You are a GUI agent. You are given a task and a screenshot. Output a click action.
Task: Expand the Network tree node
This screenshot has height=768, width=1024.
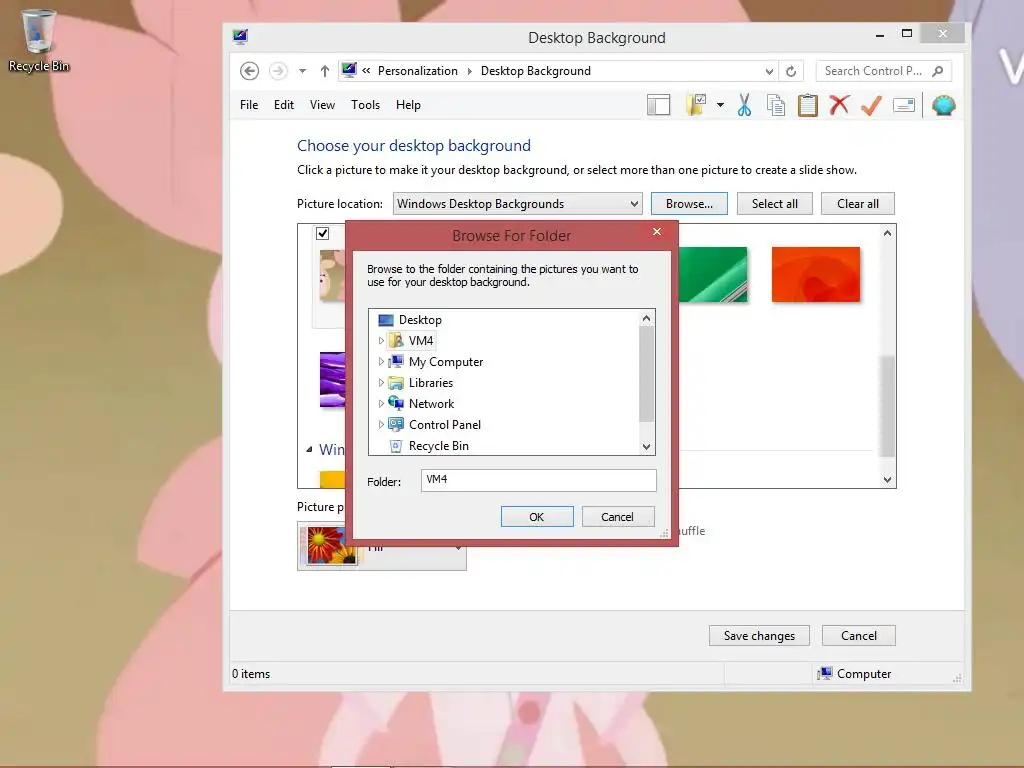[381, 404]
